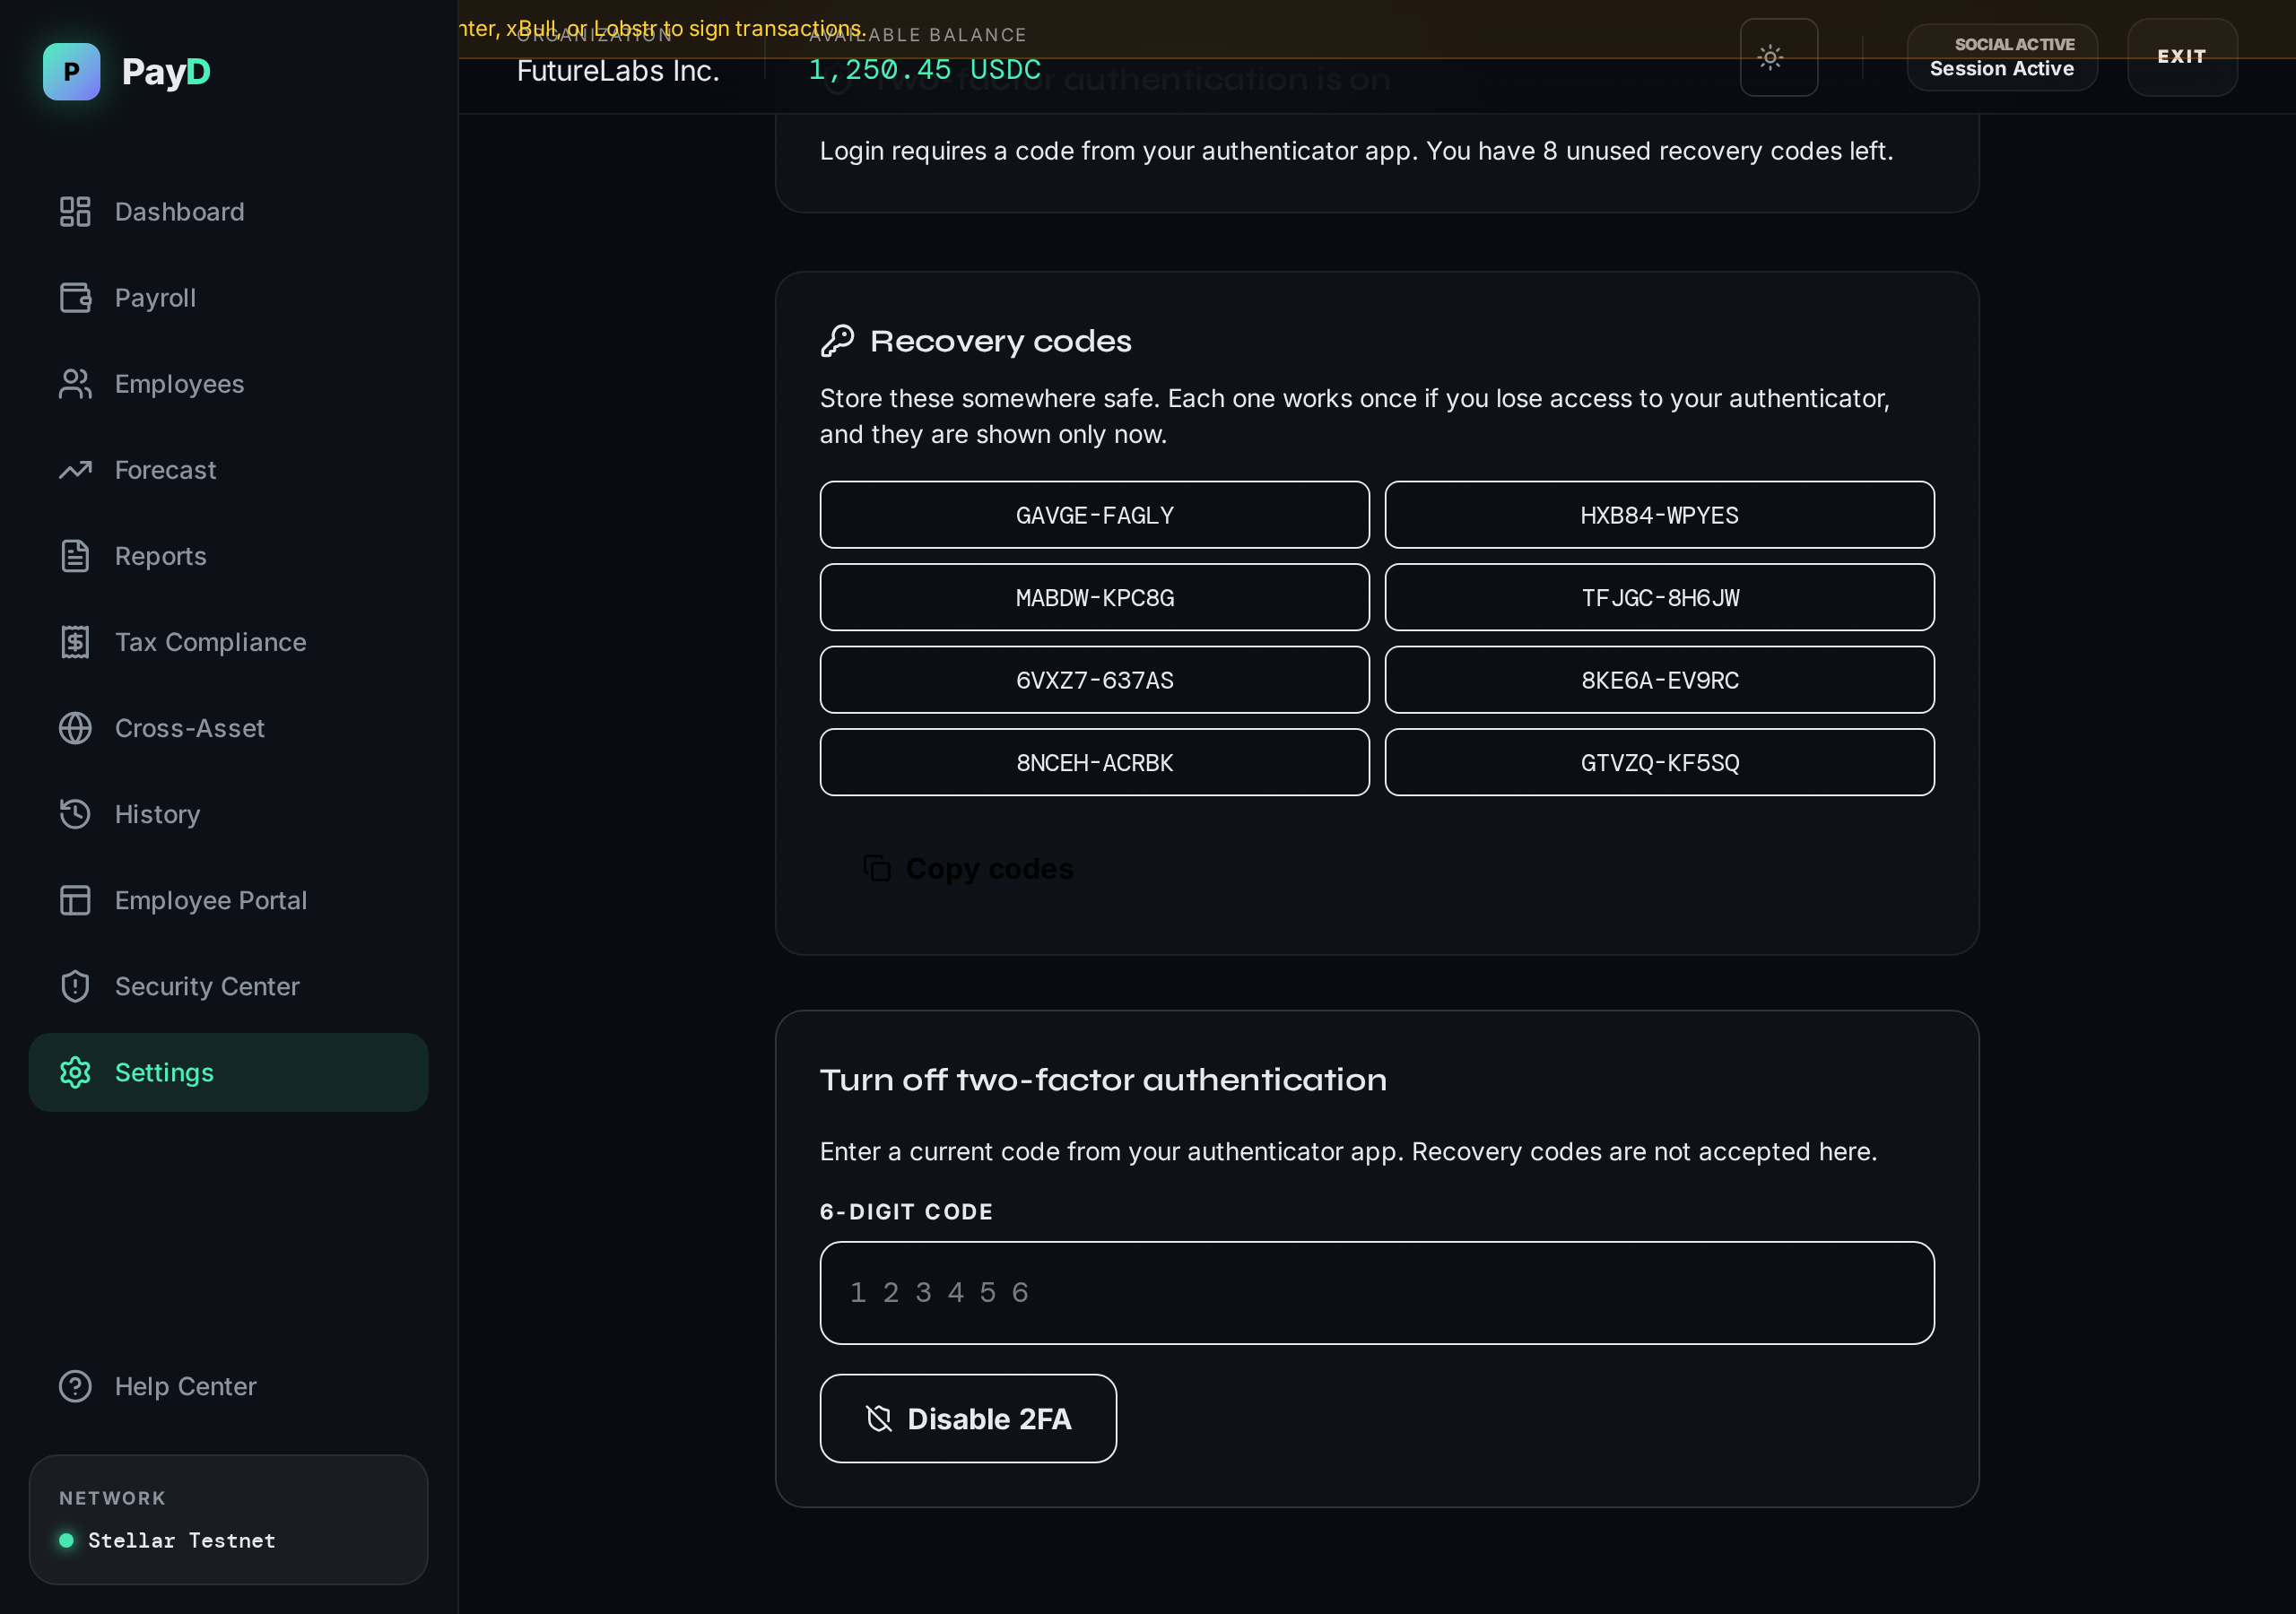Click the Cross-Asset globe icon
Screen dimensions: 2296x1614
[x=75, y=727]
